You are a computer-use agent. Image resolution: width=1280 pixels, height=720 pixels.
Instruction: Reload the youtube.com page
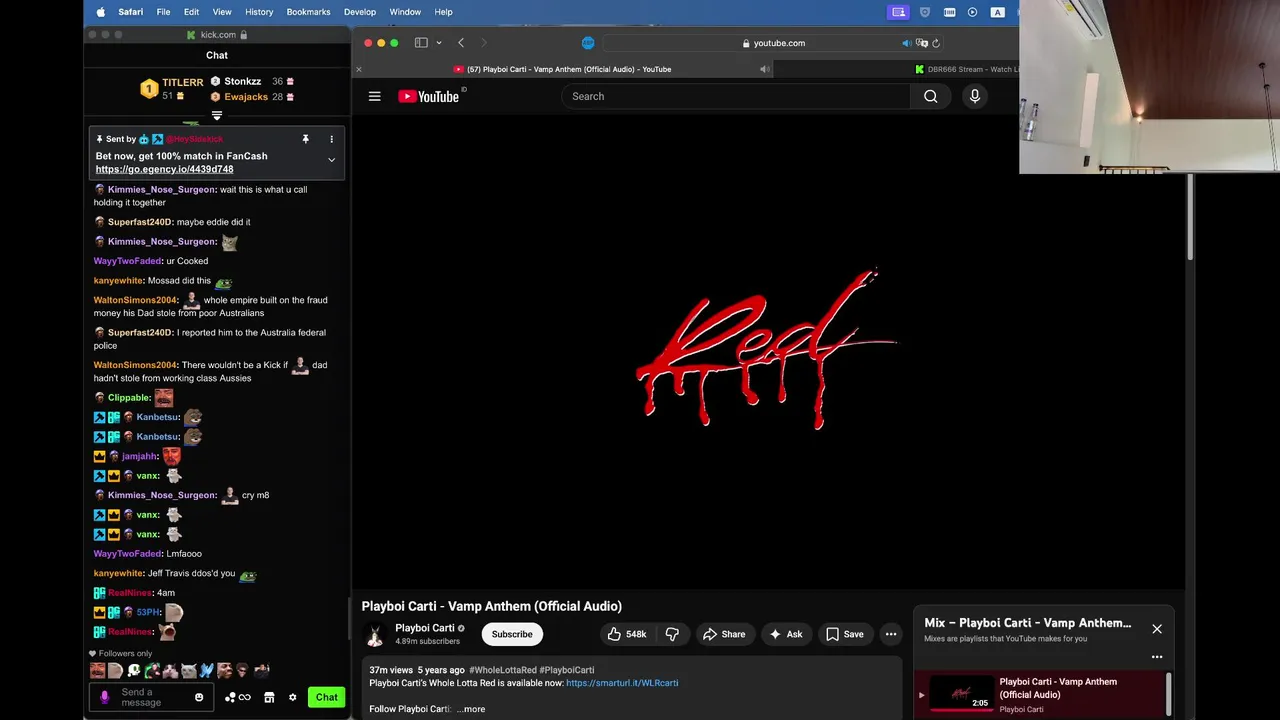[936, 43]
